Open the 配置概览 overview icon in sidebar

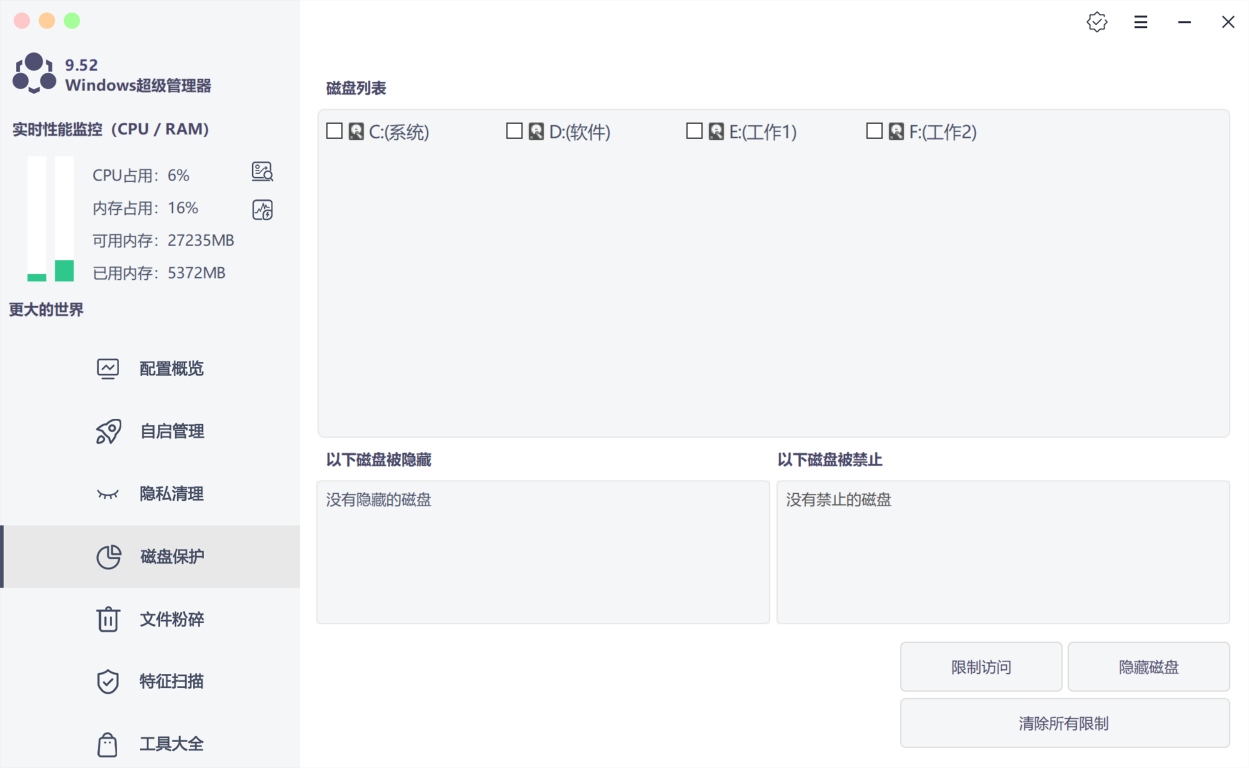[107, 368]
